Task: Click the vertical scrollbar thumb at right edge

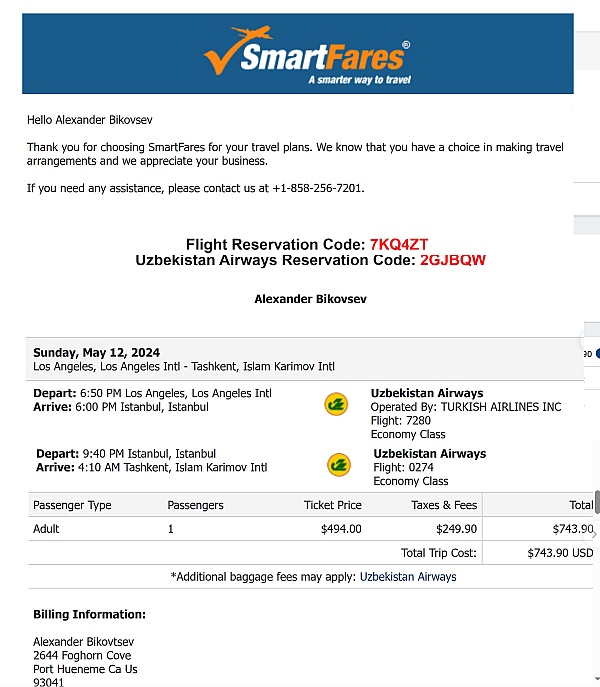Action: click(597, 503)
